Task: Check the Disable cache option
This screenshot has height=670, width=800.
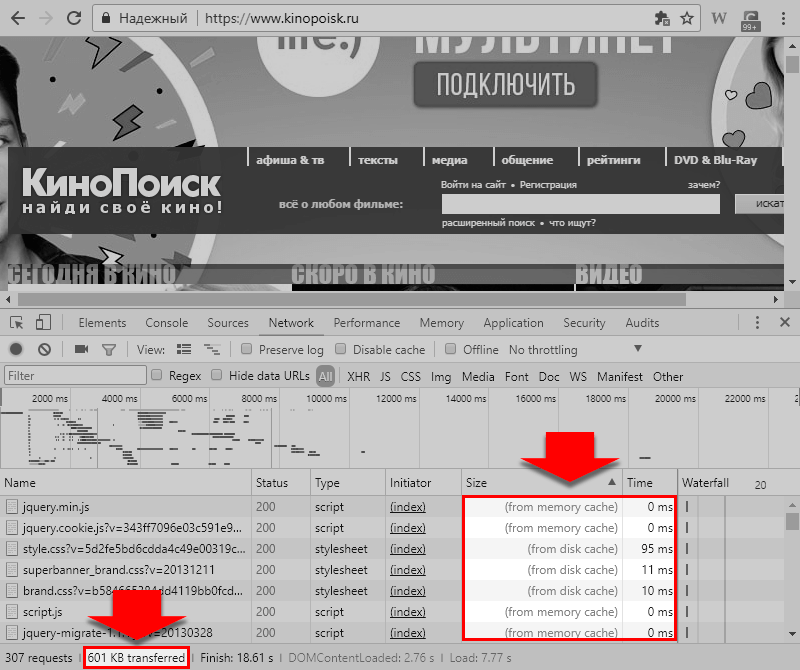Action: coord(341,350)
